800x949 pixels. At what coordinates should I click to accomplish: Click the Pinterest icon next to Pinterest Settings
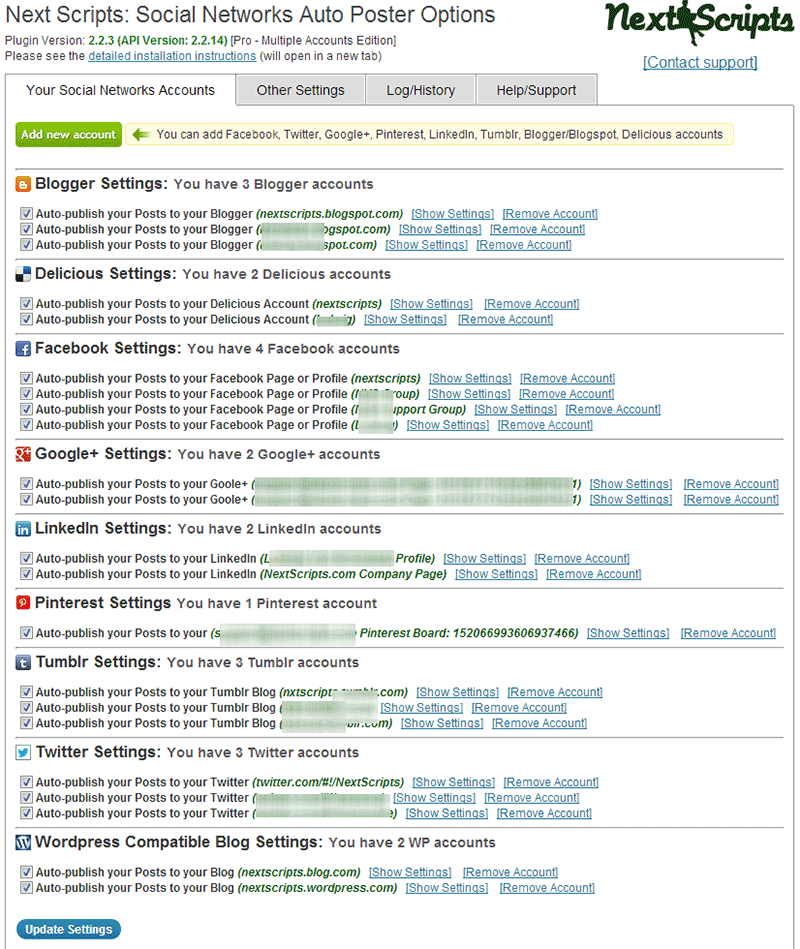(23, 603)
